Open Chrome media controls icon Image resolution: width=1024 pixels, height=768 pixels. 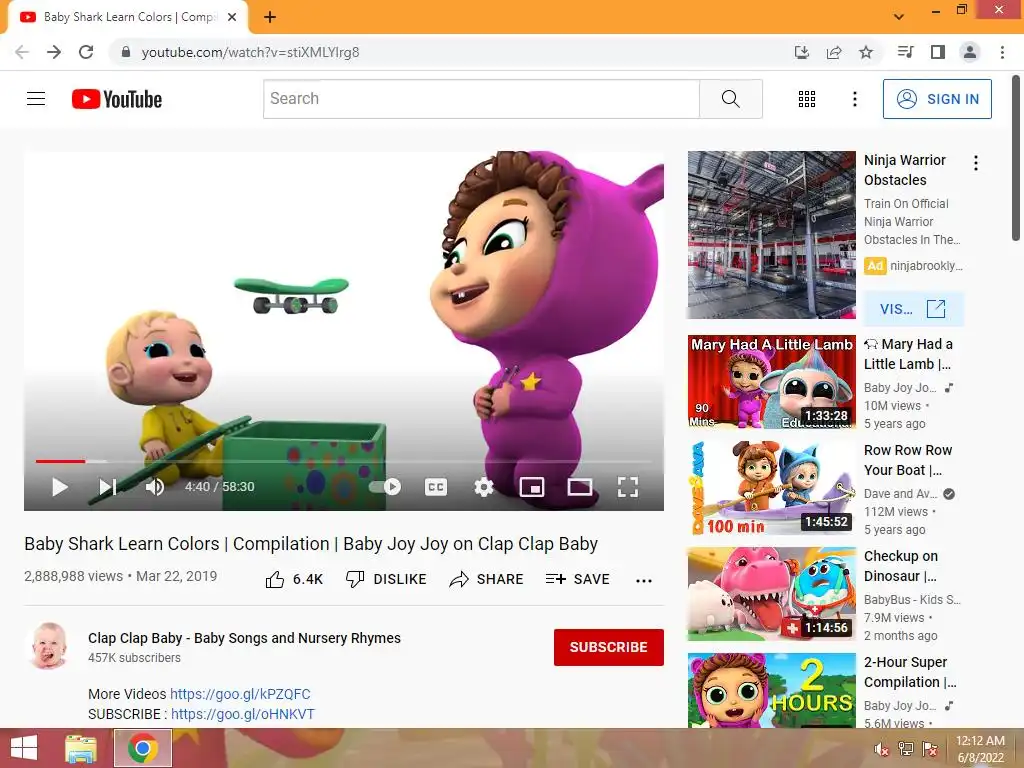[x=905, y=52]
